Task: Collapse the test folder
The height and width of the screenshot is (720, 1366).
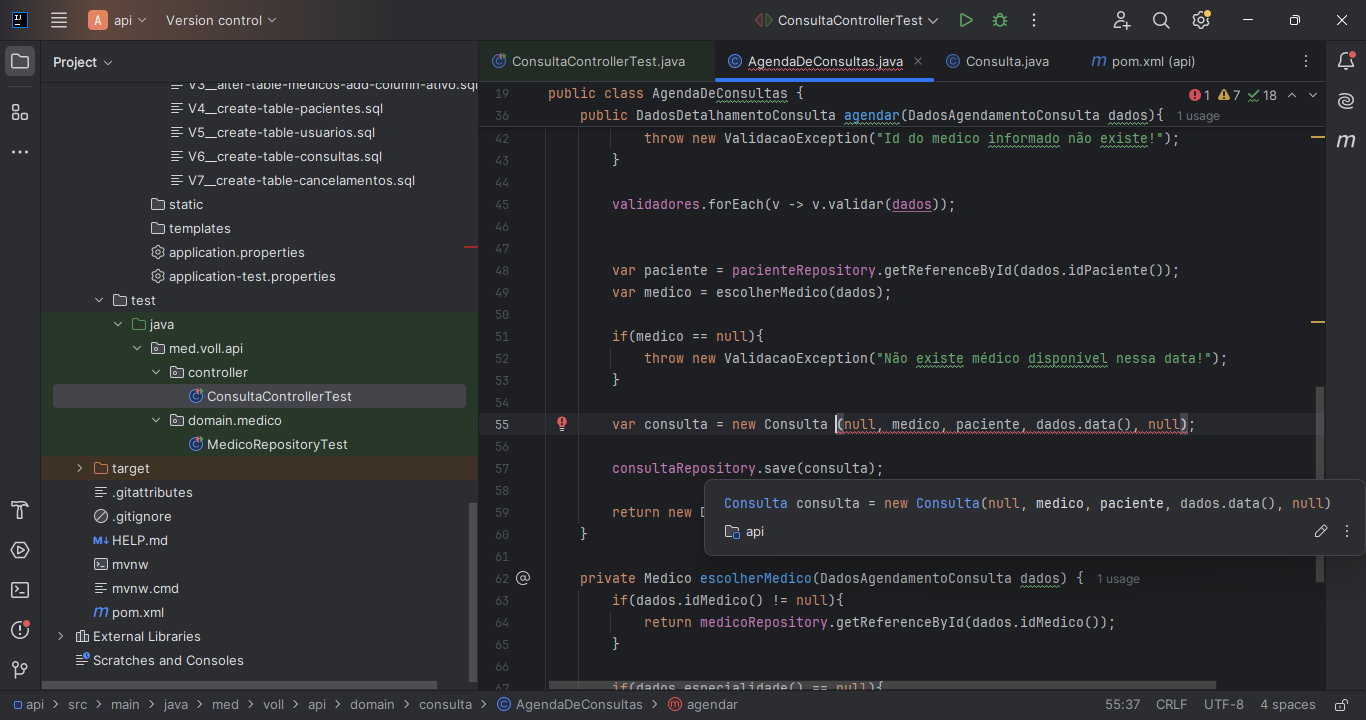Action: 99,300
